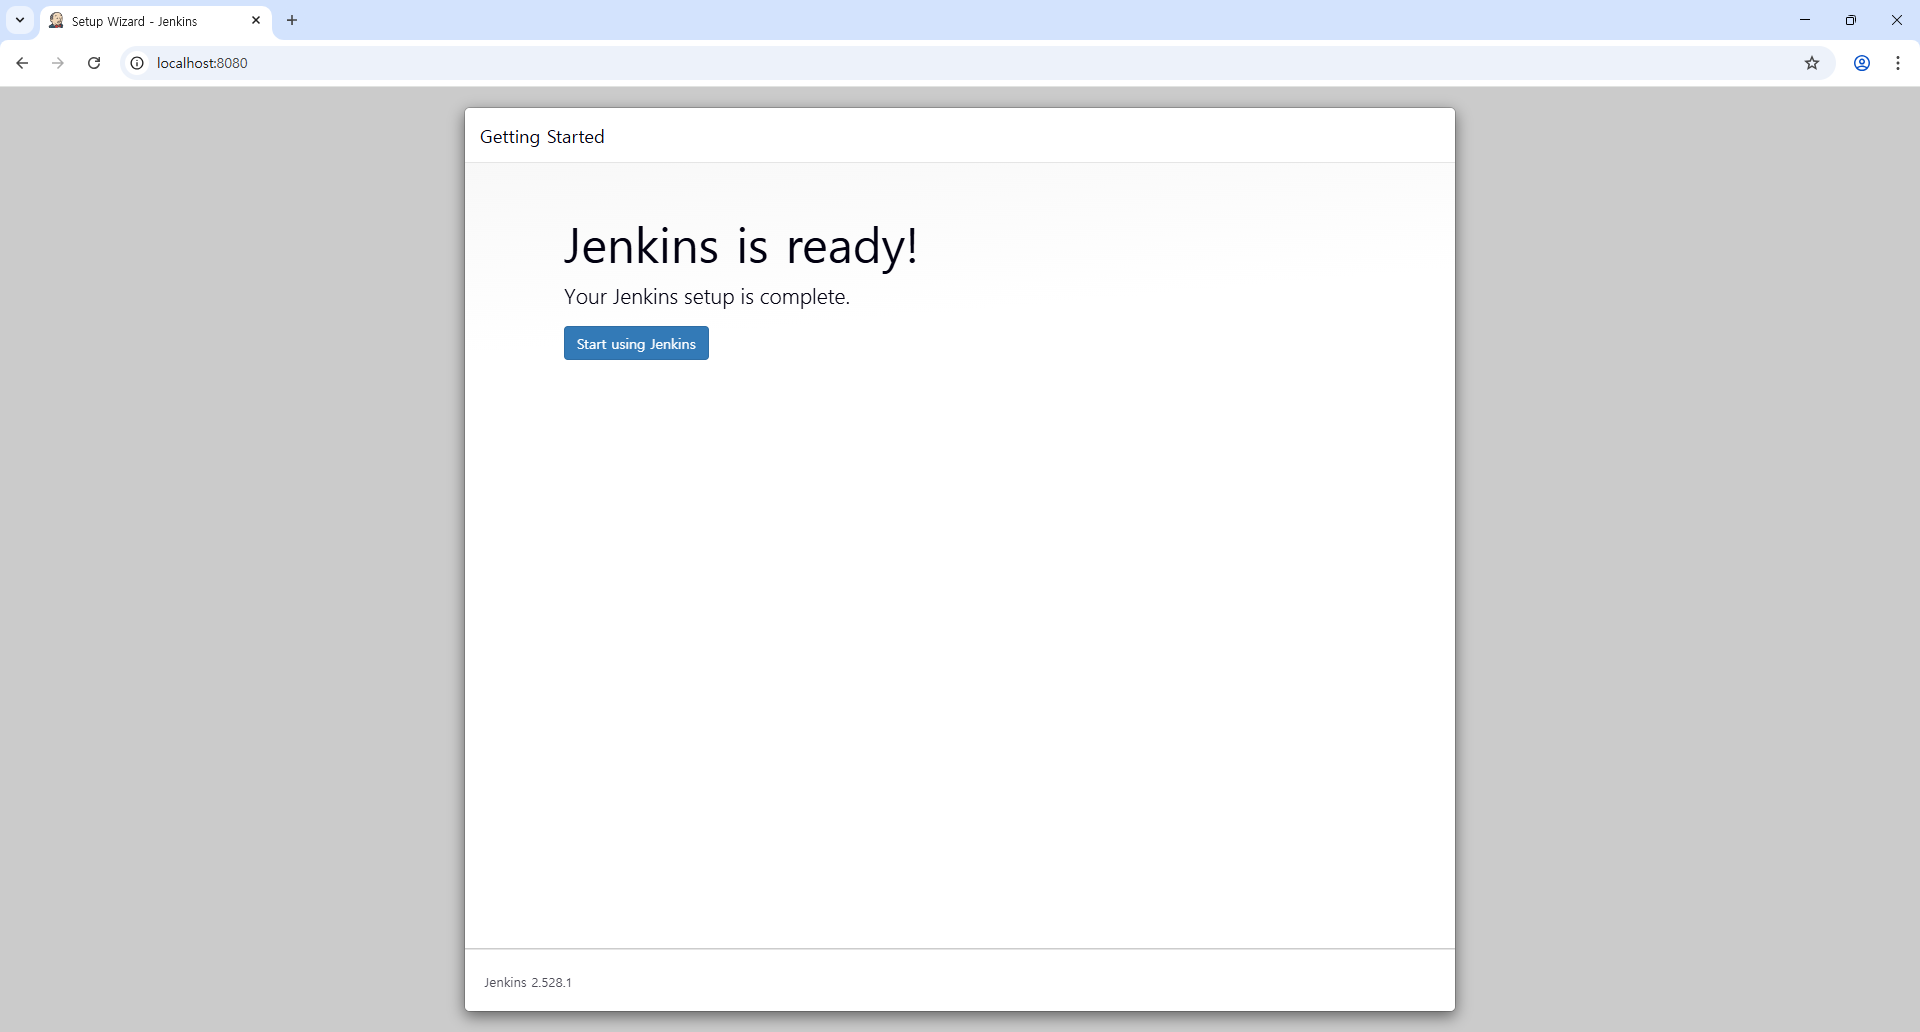Click the Getting Started header text
The image size is (1920, 1032).
tap(542, 137)
